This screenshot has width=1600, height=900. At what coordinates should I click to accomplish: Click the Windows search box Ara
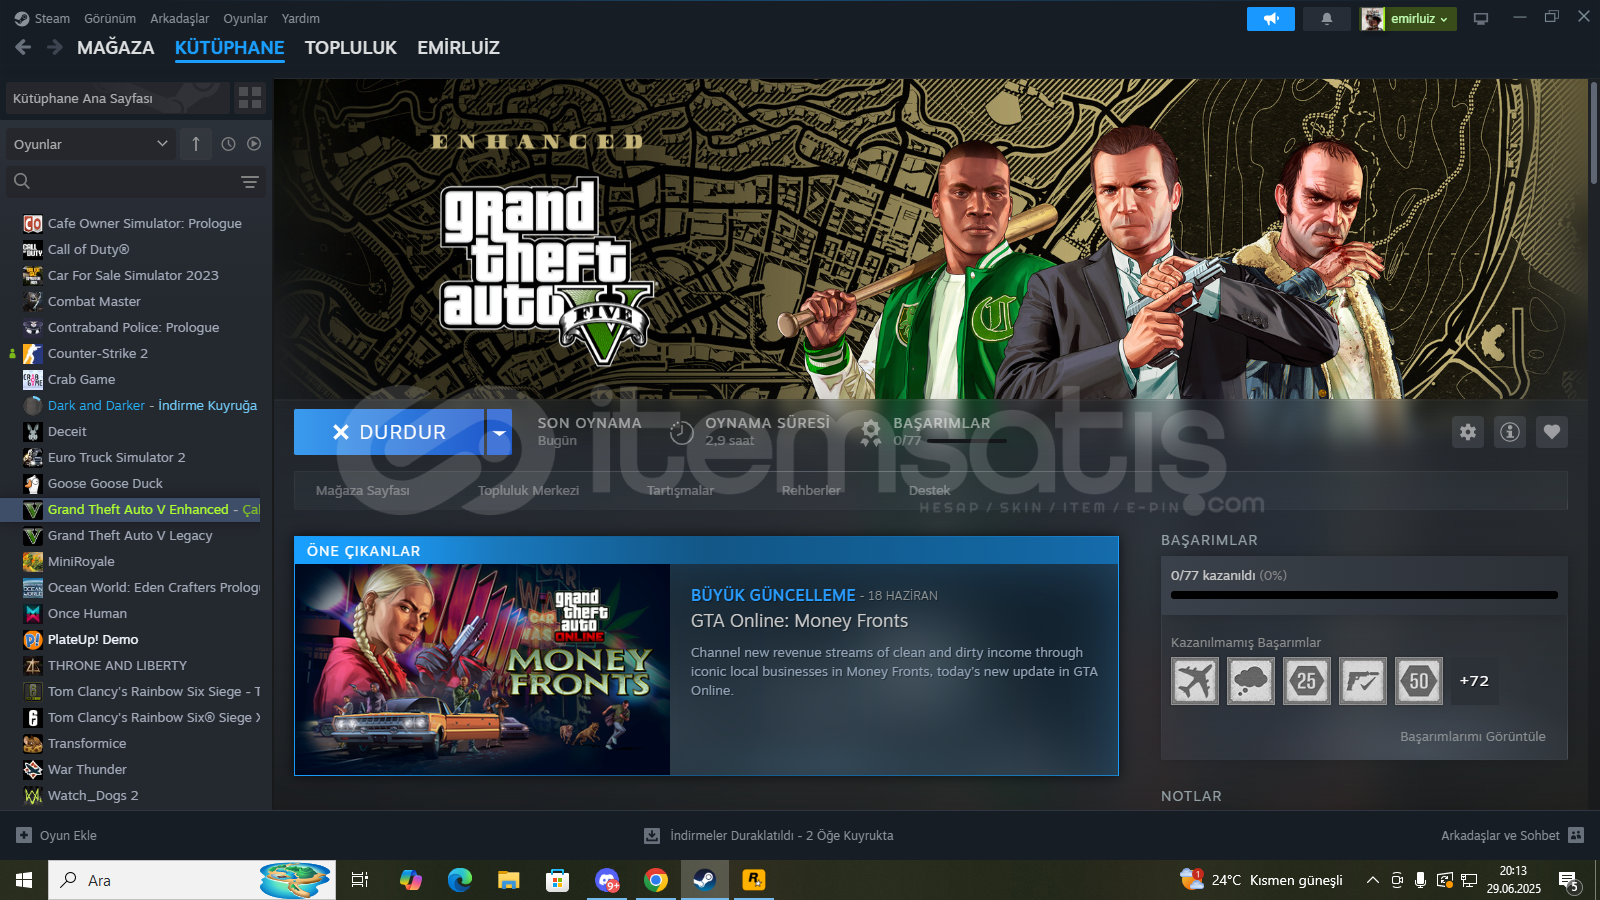pyautogui.click(x=192, y=880)
